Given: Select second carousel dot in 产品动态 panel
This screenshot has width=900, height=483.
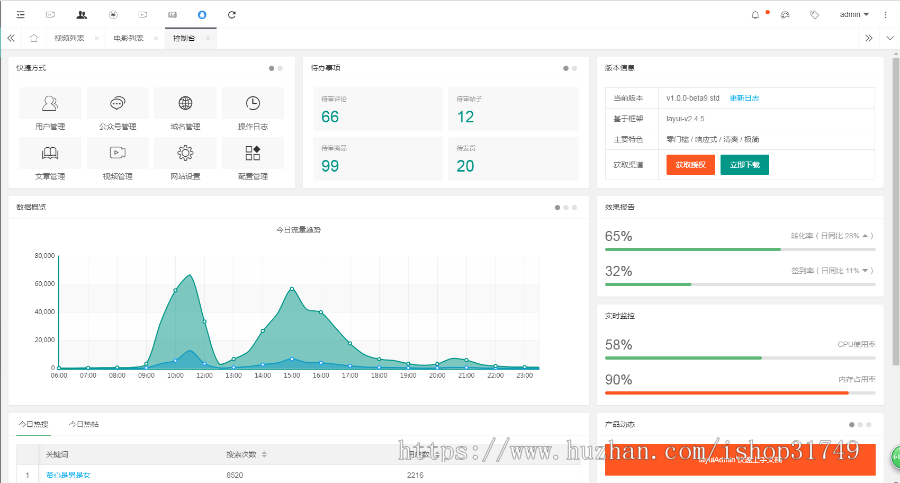Looking at the screenshot, I should click(x=860, y=424).
